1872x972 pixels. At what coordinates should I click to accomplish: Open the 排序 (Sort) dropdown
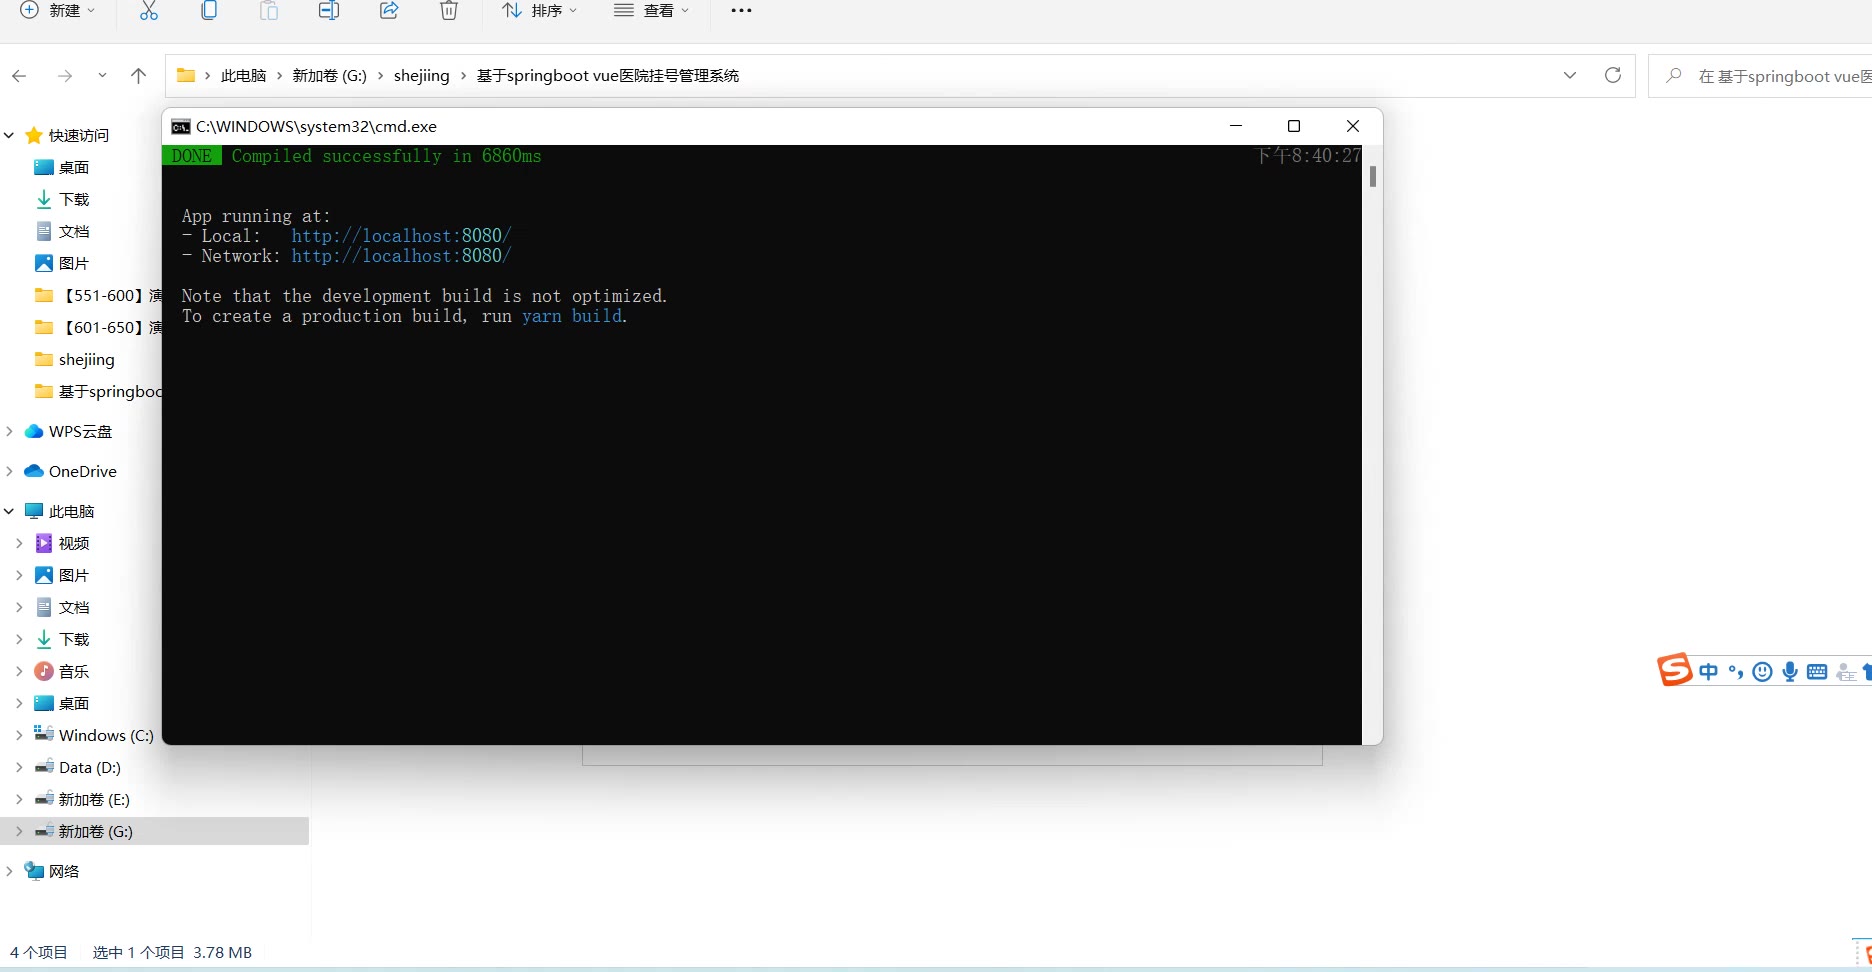click(x=540, y=10)
